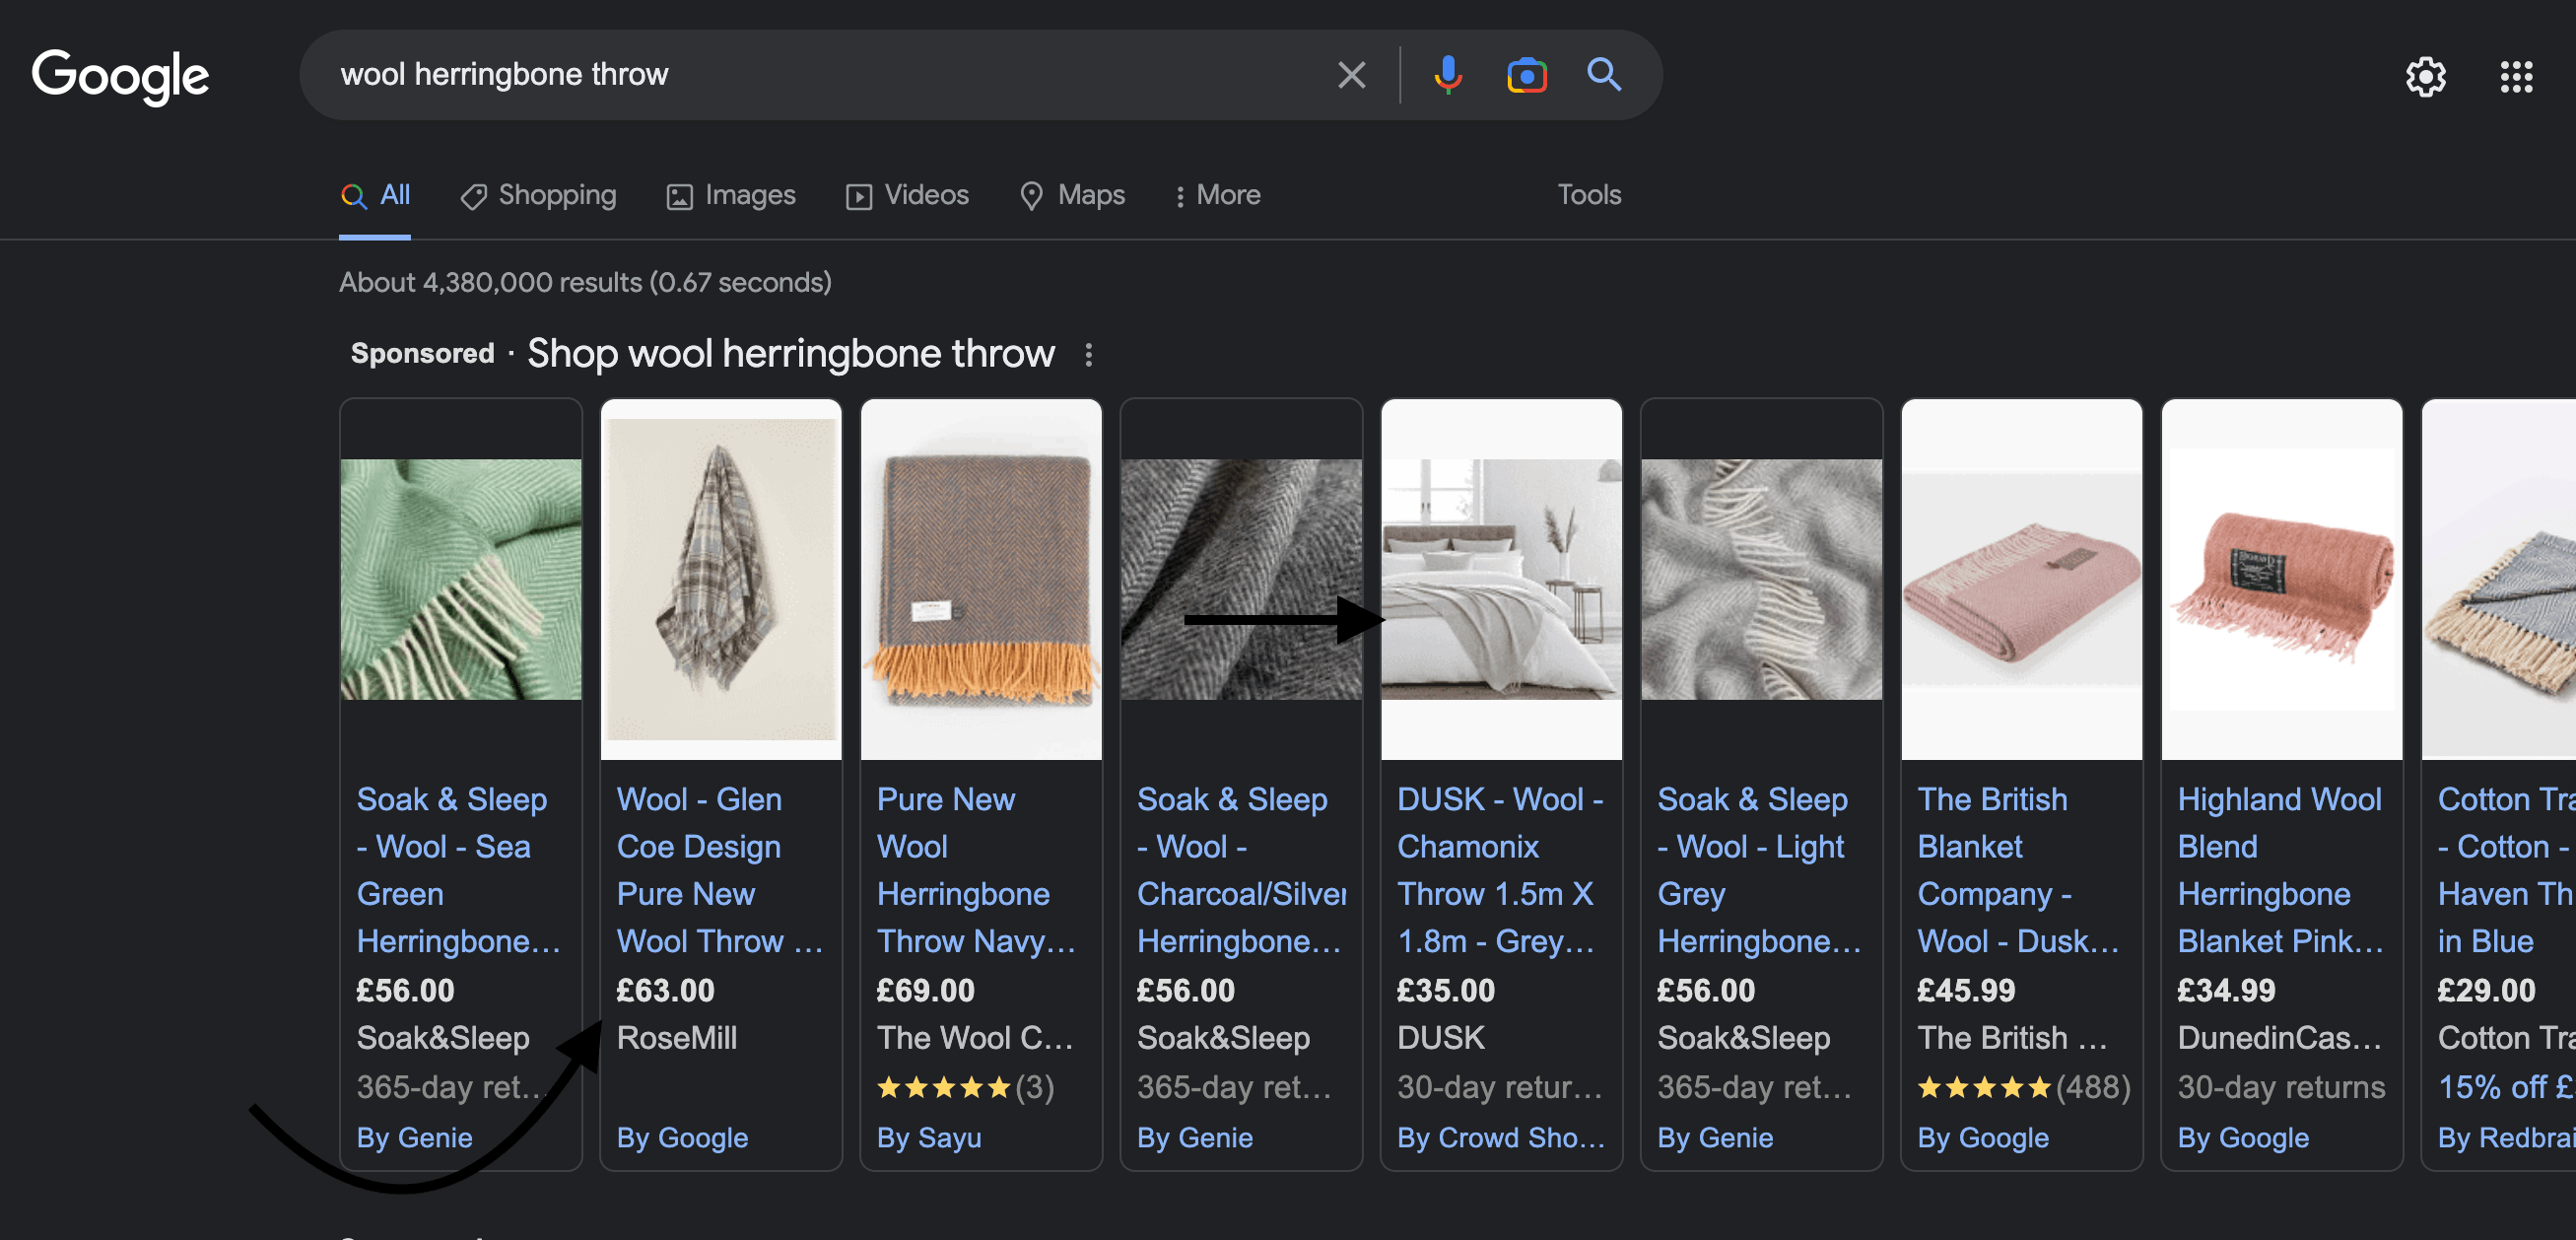Open the light grey herringbone throw image
The width and height of the screenshot is (2576, 1240).
click(x=1761, y=579)
